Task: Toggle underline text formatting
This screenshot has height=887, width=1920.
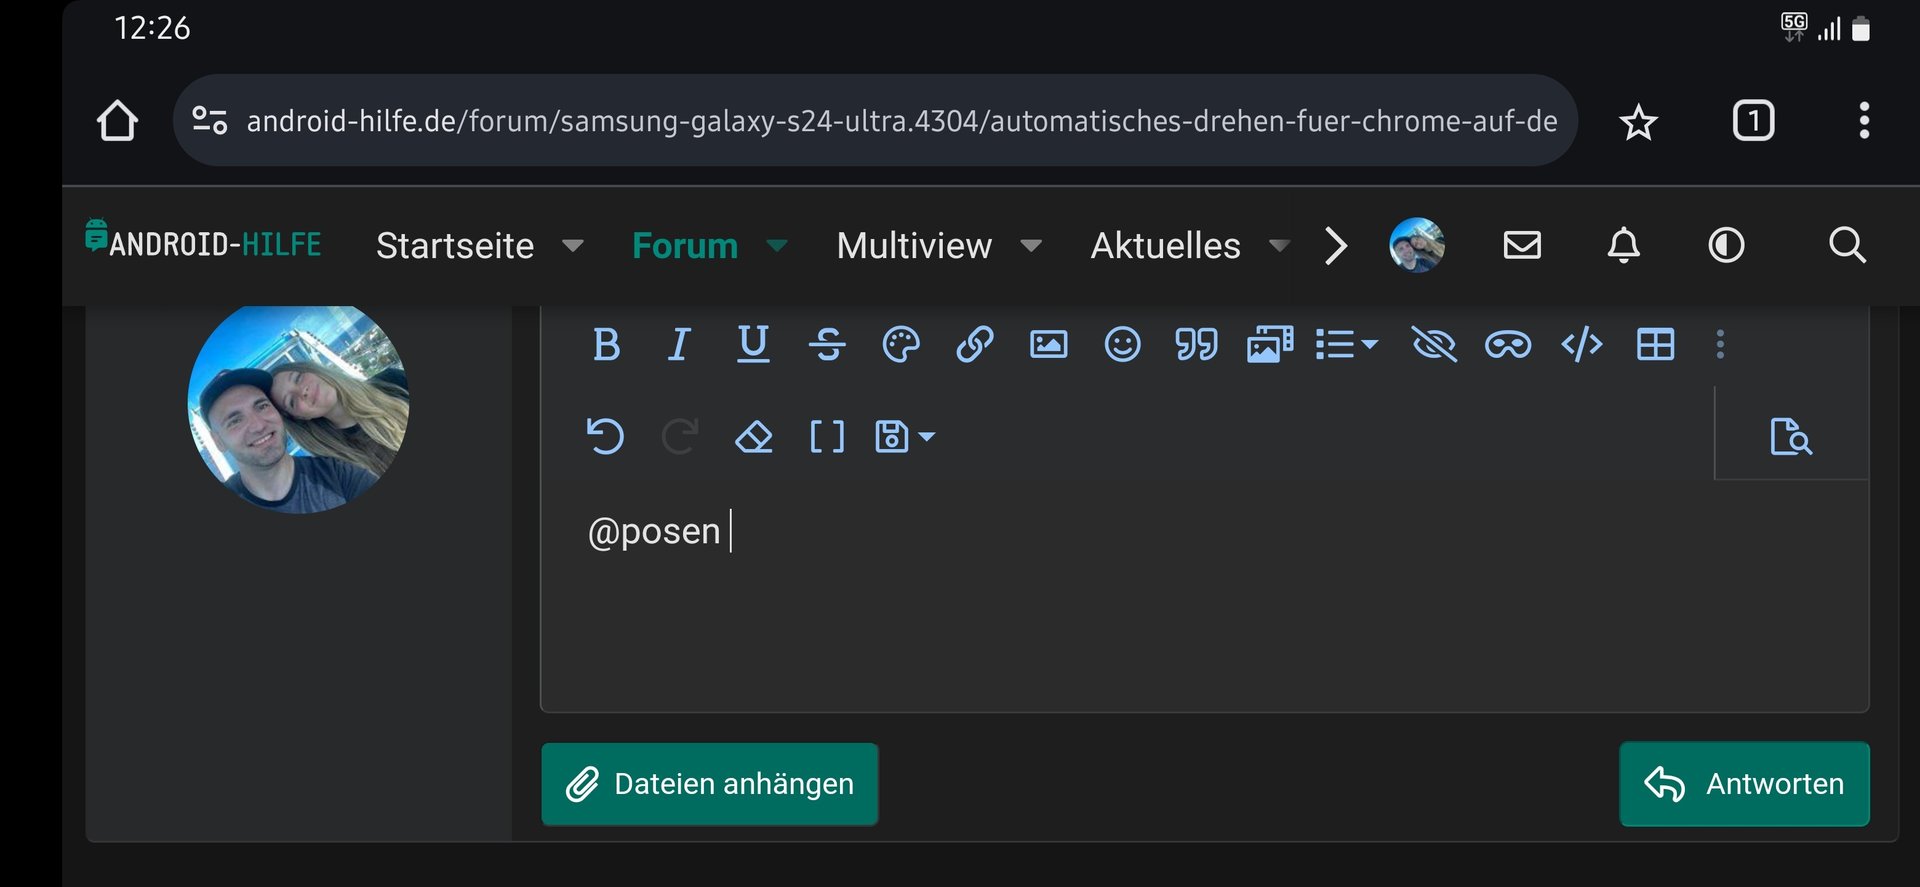Action: point(753,345)
